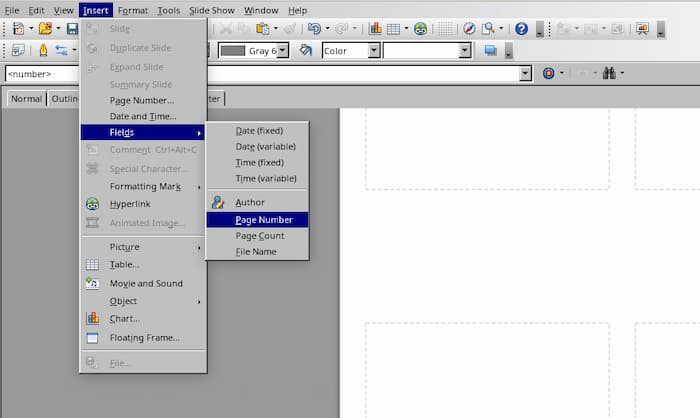Screen dimensions: 700x418
Task: Open the Color area style dropdown
Action: [374, 50]
